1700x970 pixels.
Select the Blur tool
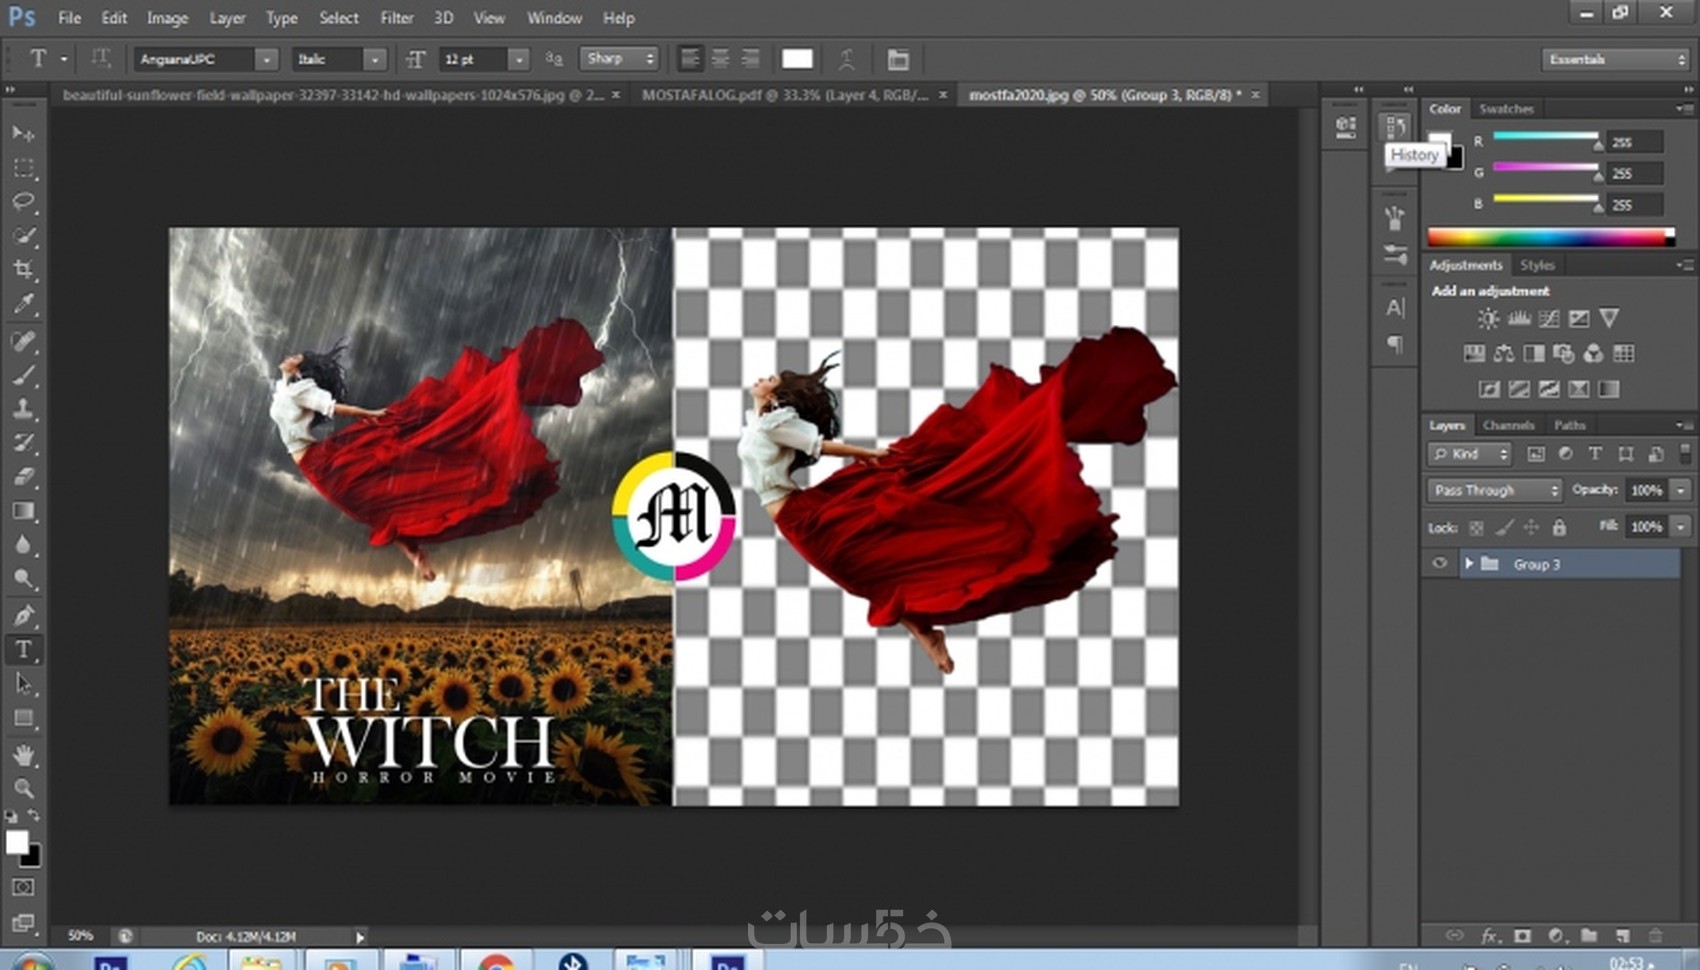pyautogui.click(x=24, y=545)
